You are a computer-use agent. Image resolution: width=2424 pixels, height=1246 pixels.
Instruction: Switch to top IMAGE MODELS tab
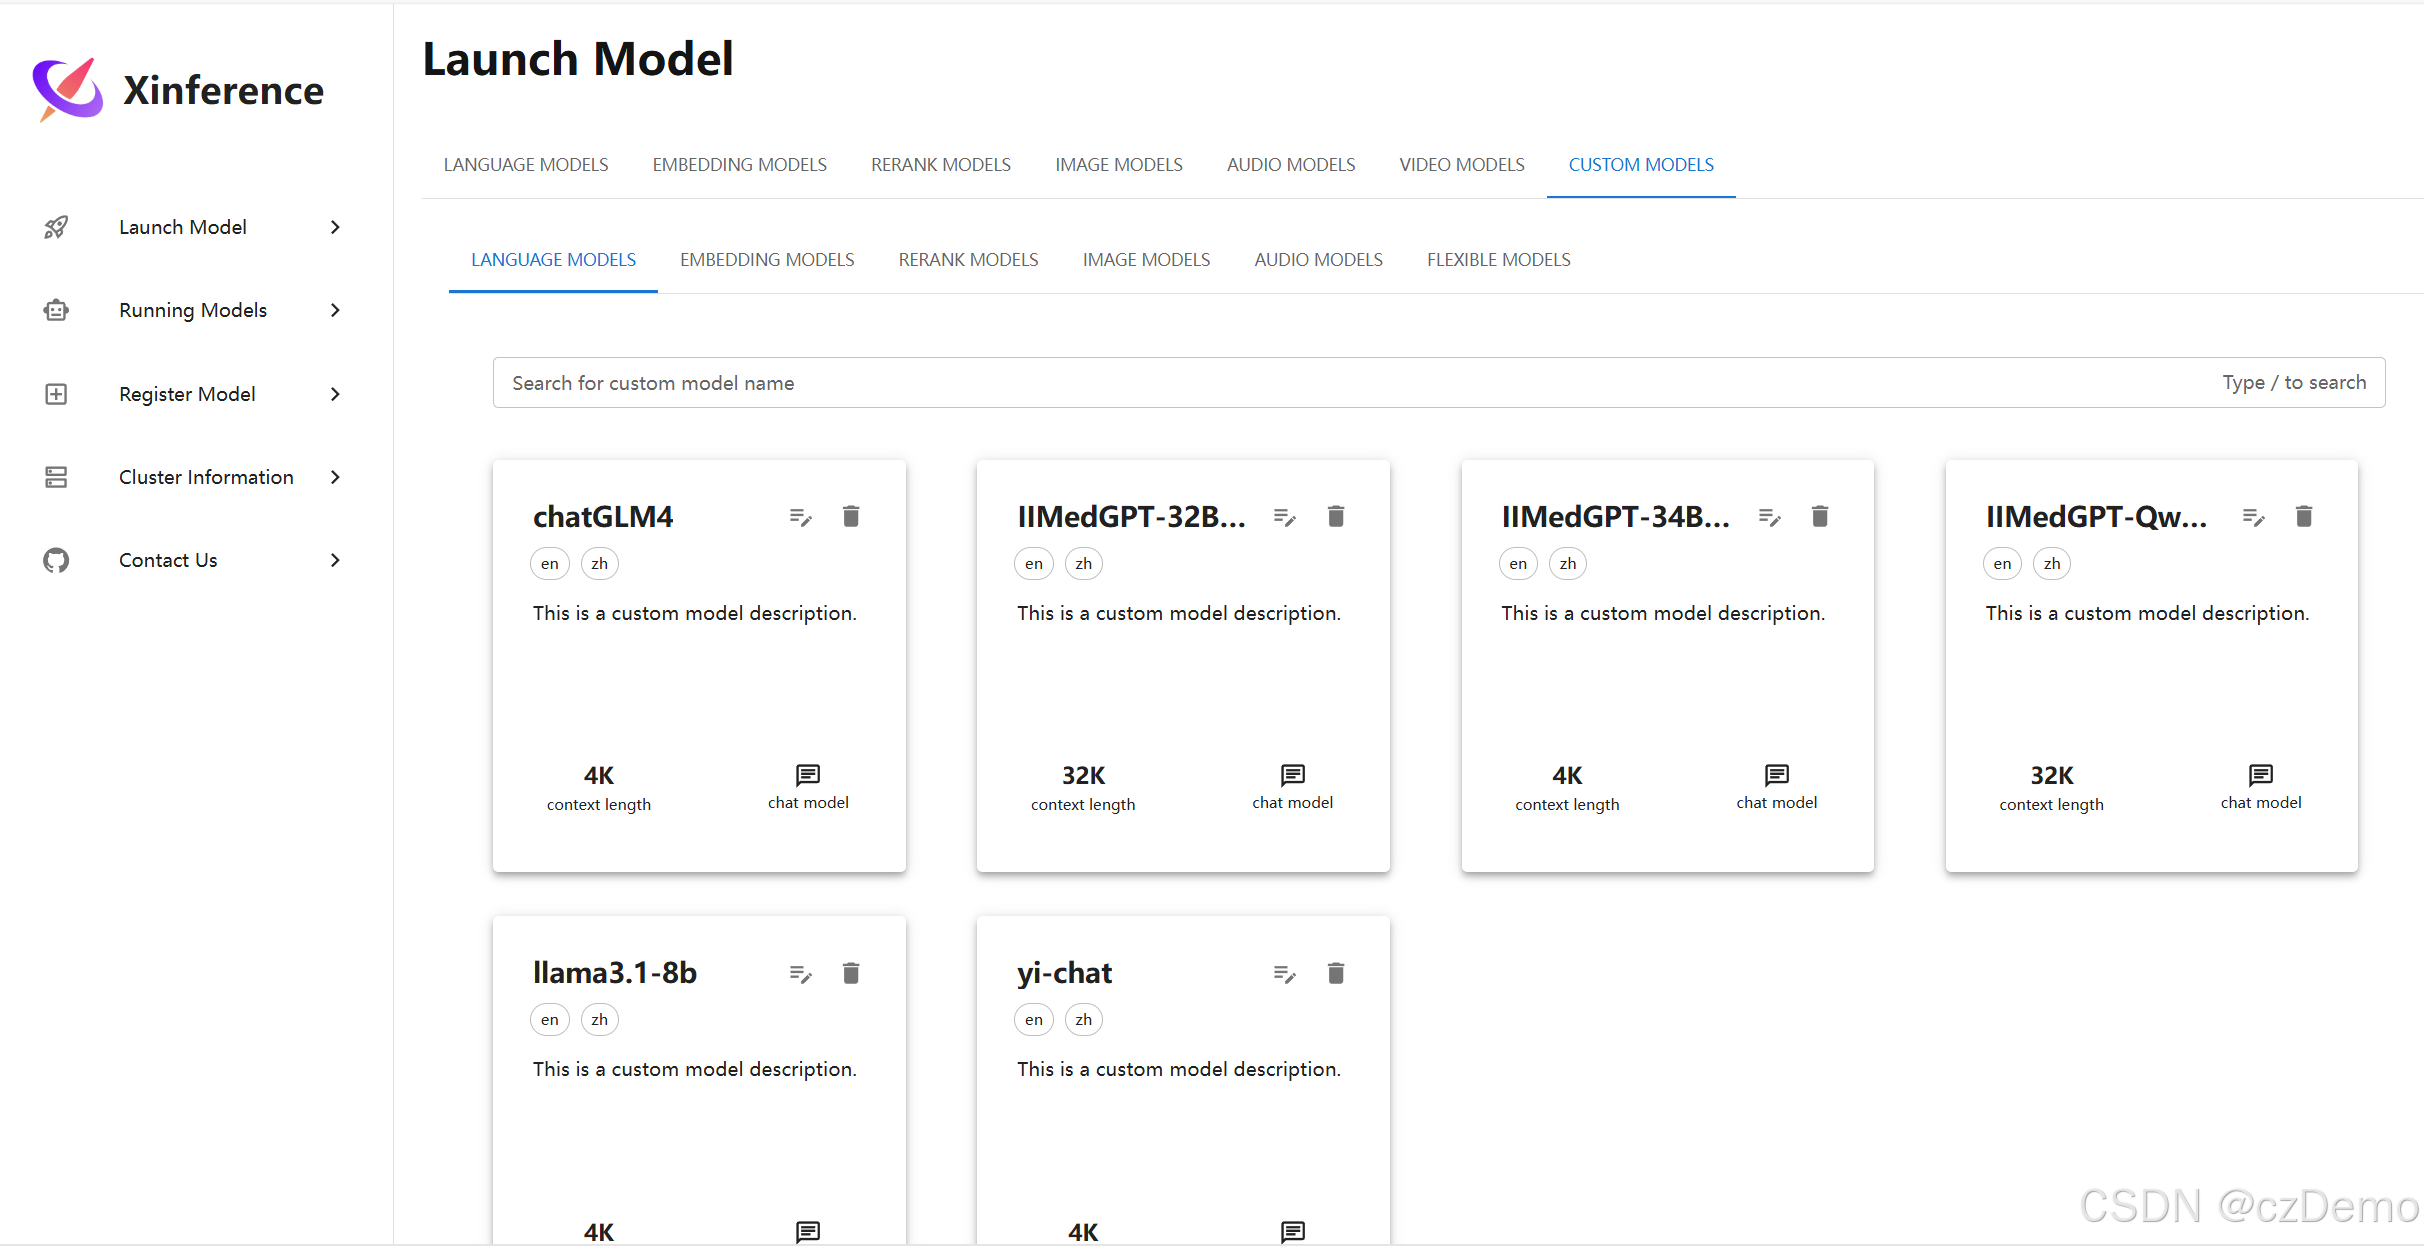point(1119,165)
